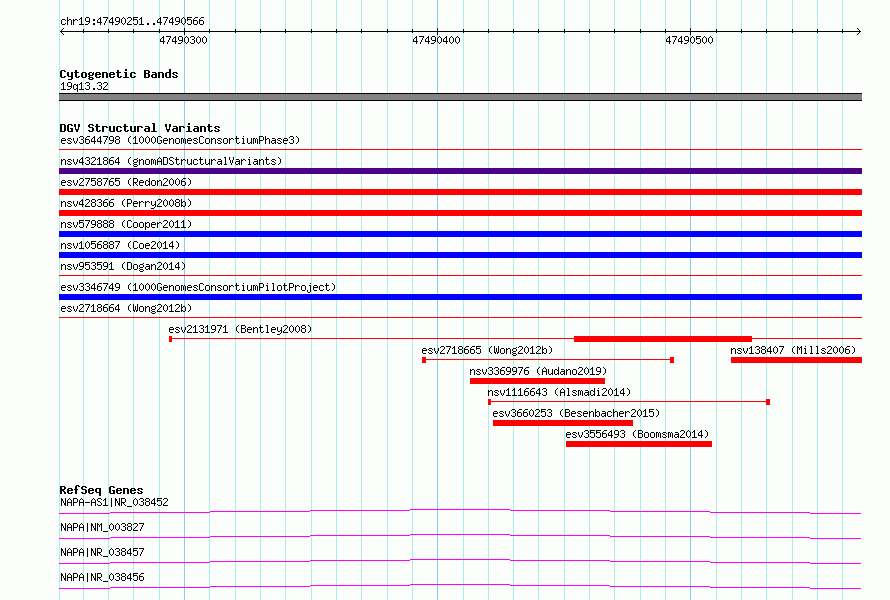Click the right arrow on the coordinate ruler
Image resolution: width=890 pixels, height=600 pixels.
coord(858,31)
